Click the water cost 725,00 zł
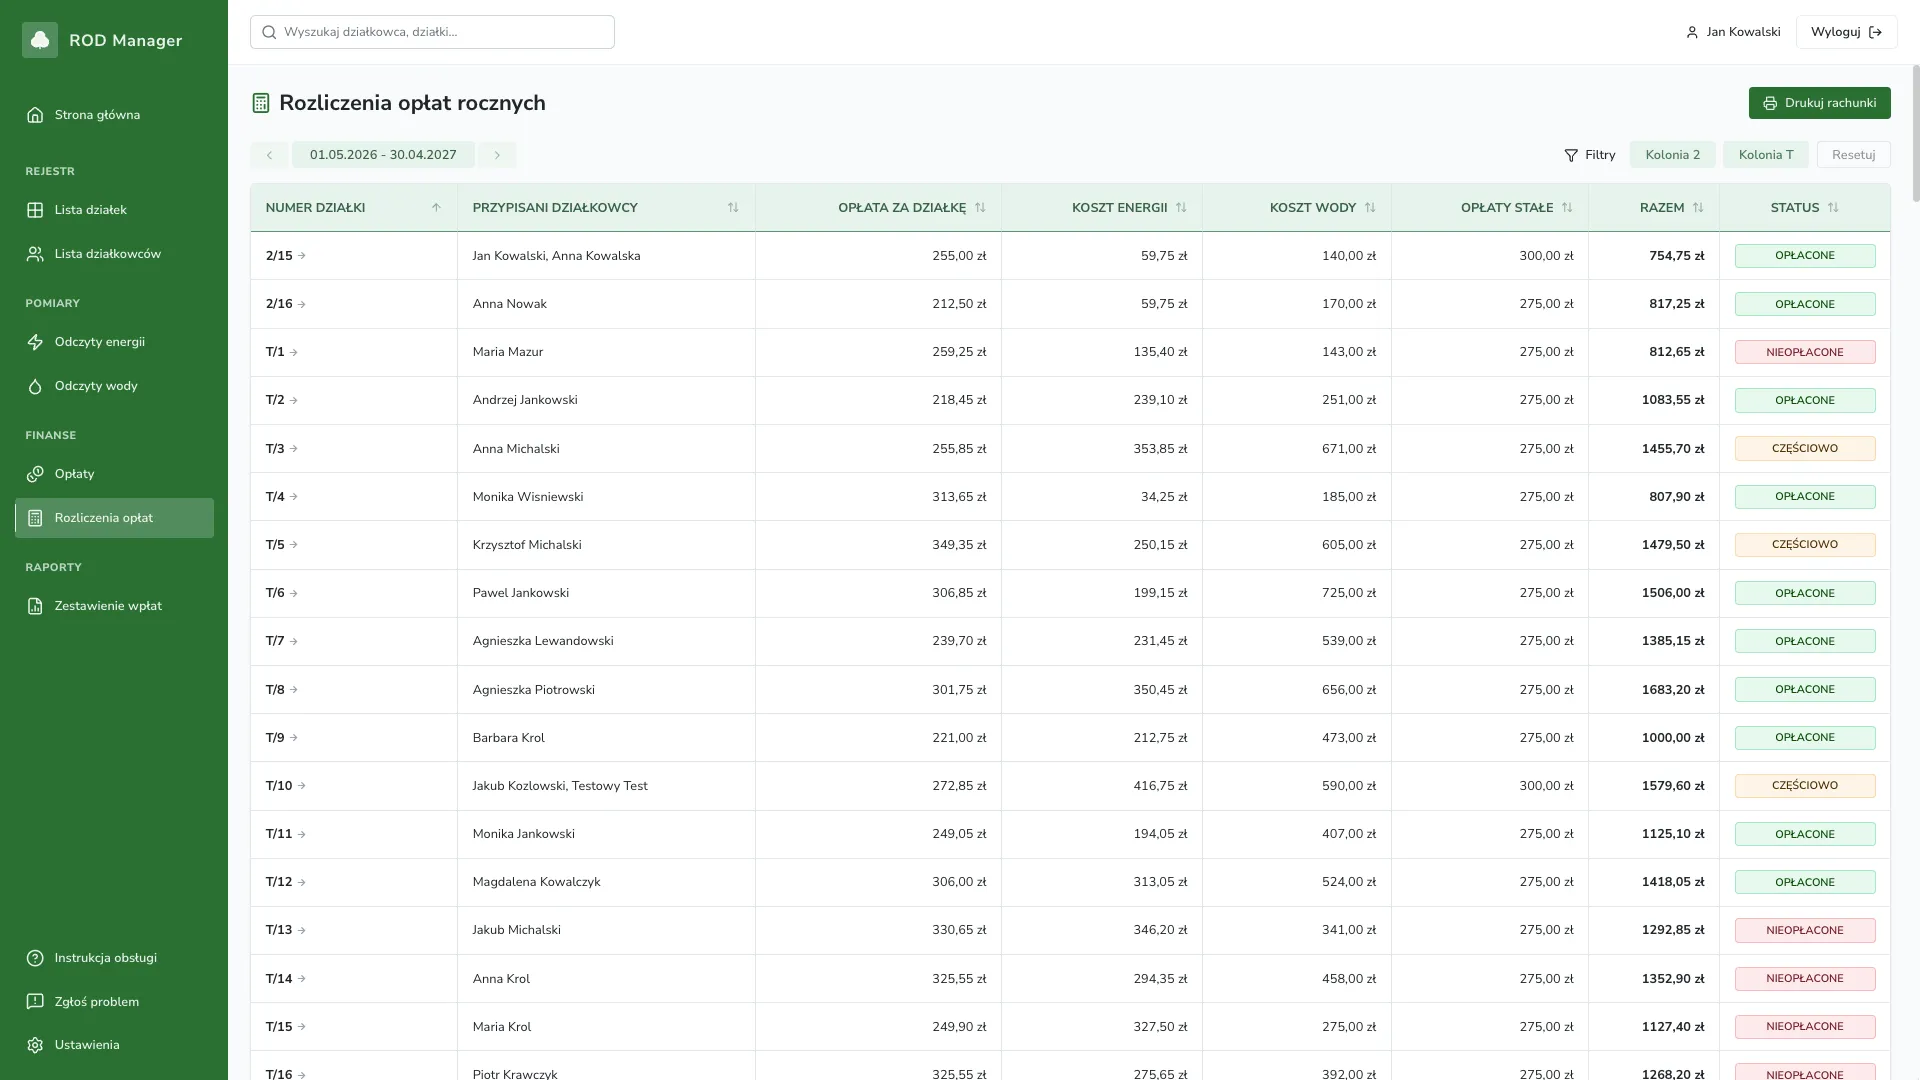The image size is (1920, 1080). coord(1349,593)
